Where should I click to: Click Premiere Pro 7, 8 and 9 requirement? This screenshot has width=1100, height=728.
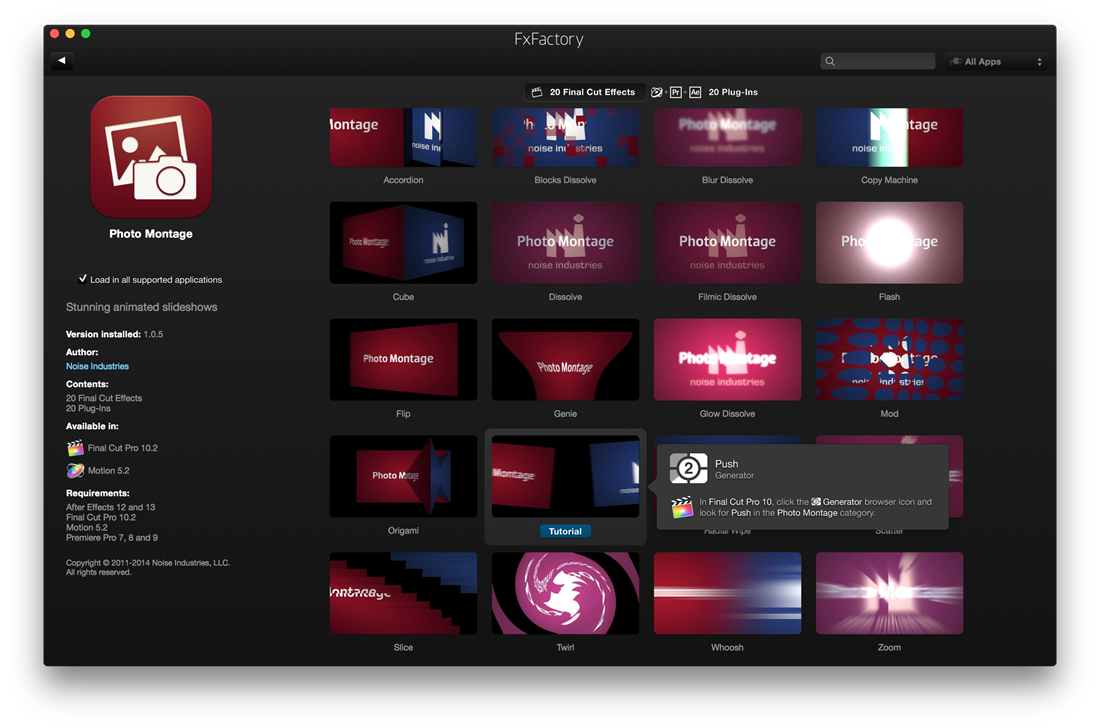(x=112, y=537)
